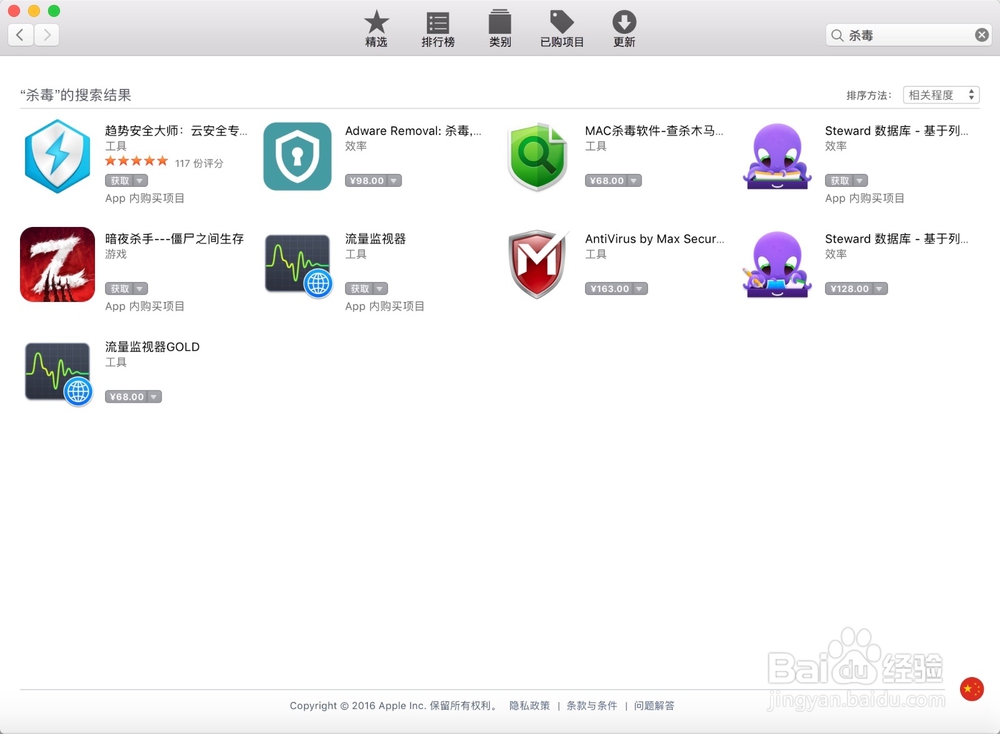
Task: Click 获取 for 暗夜杀手 game
Action: pos(119,288)
